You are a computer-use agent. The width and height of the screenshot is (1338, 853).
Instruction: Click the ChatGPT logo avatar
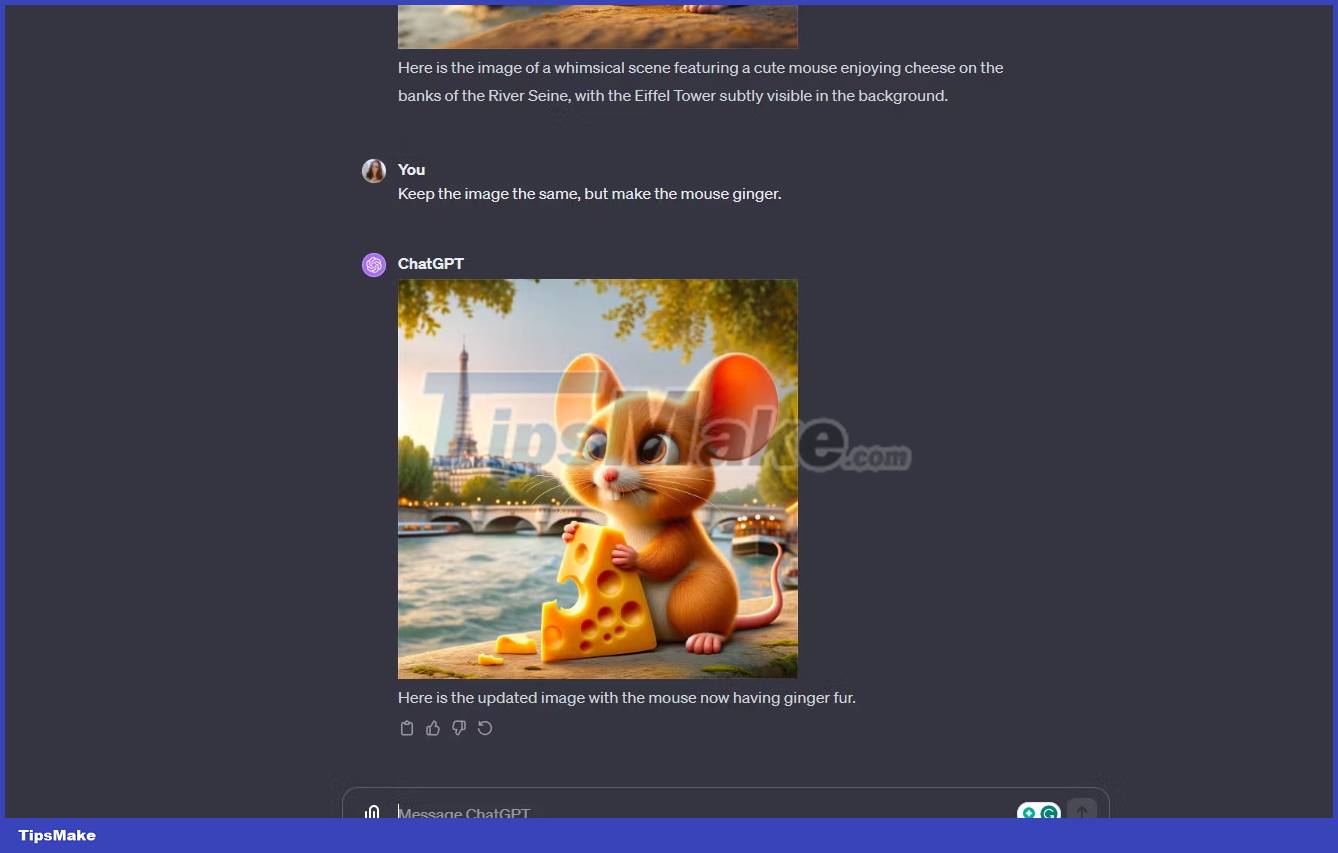pos(373,264)
